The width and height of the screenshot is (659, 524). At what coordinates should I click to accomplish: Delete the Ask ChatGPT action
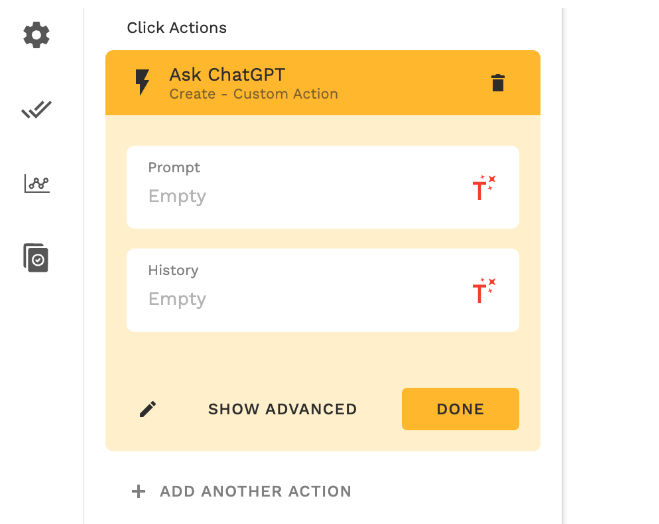(x=498, y=83)
